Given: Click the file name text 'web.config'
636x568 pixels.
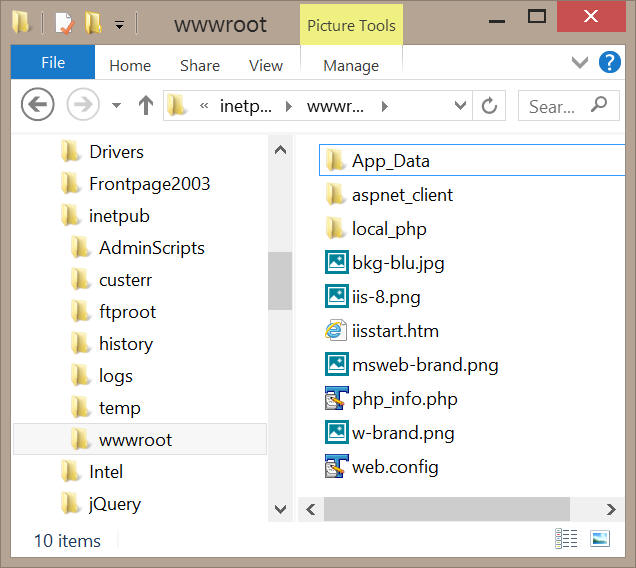Looking at the screenshot, I should pos(395,467).
